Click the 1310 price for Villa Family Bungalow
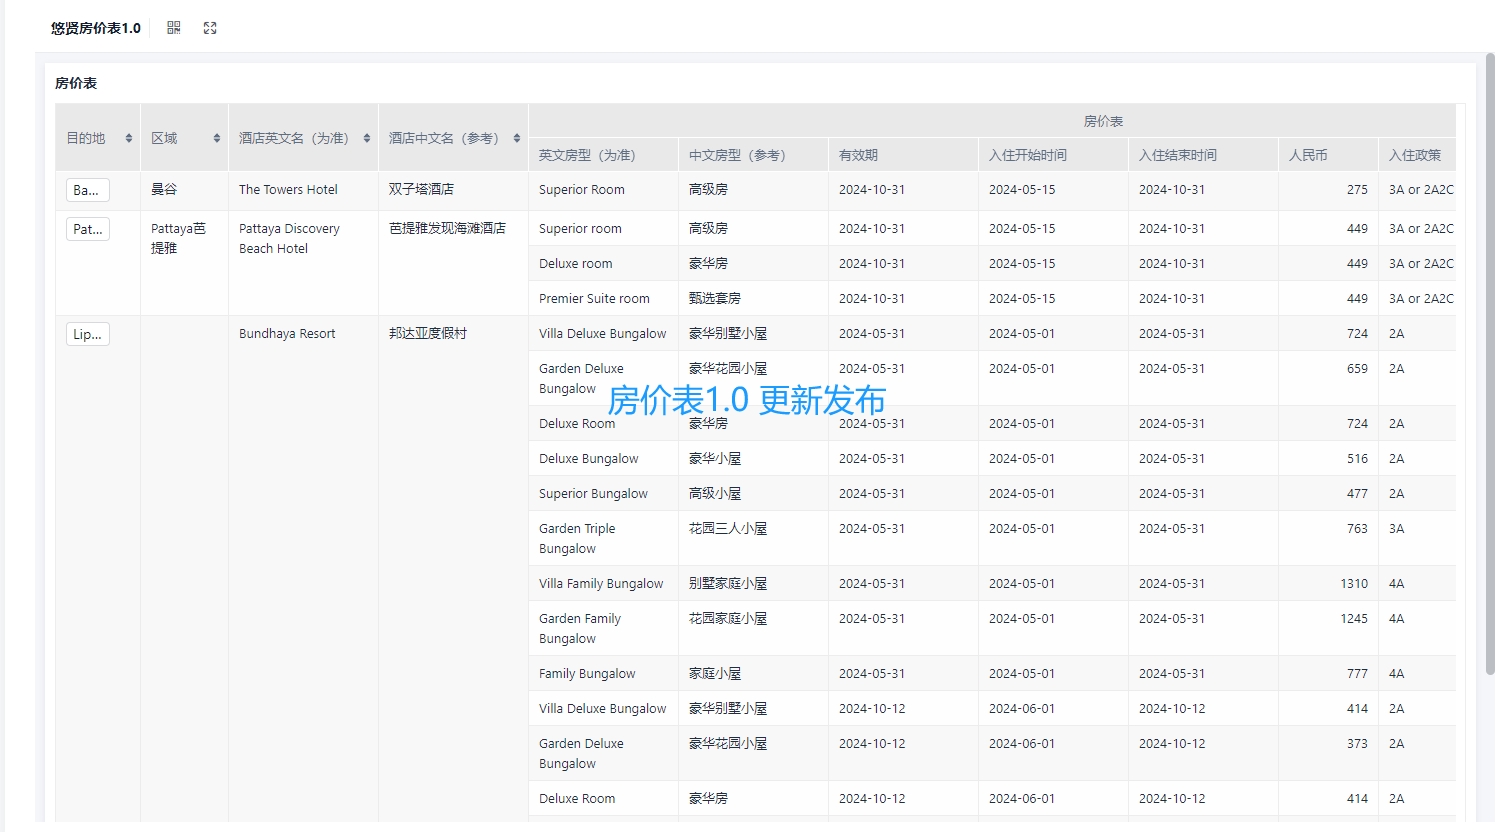Image resolution: width=1502 pixels, height=832 pixels. pyautogui.click(x=1354, y=583)
